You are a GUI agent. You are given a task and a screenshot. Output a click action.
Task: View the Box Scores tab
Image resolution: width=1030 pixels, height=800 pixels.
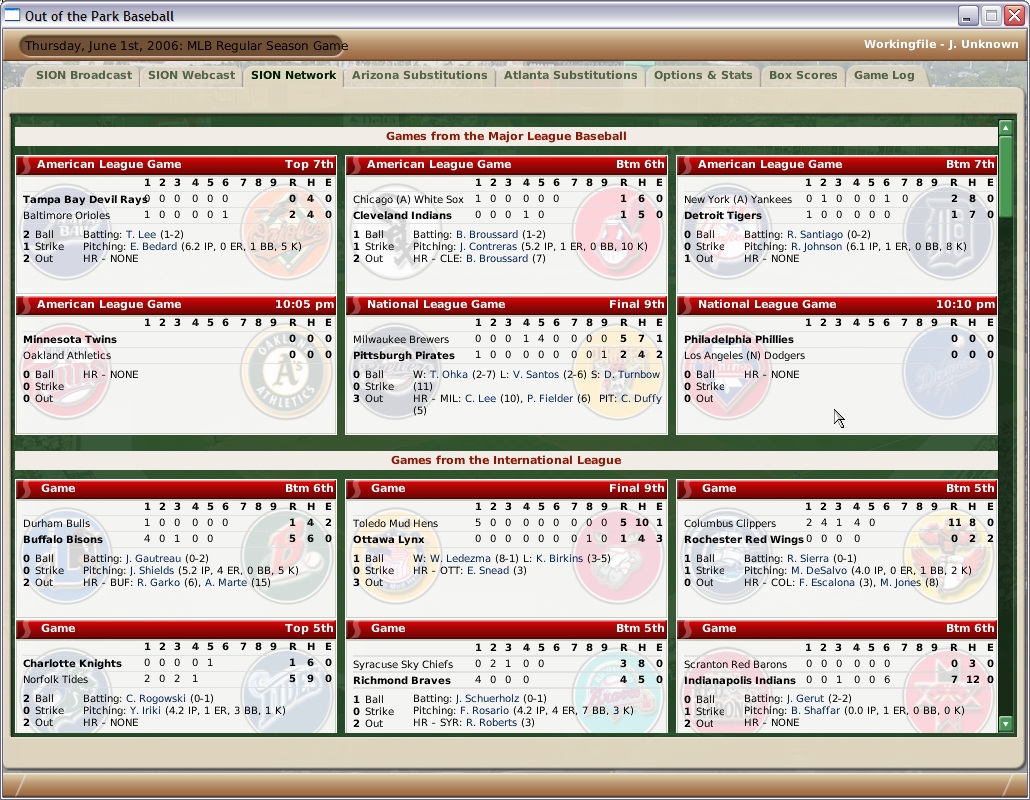click(803, 75)
